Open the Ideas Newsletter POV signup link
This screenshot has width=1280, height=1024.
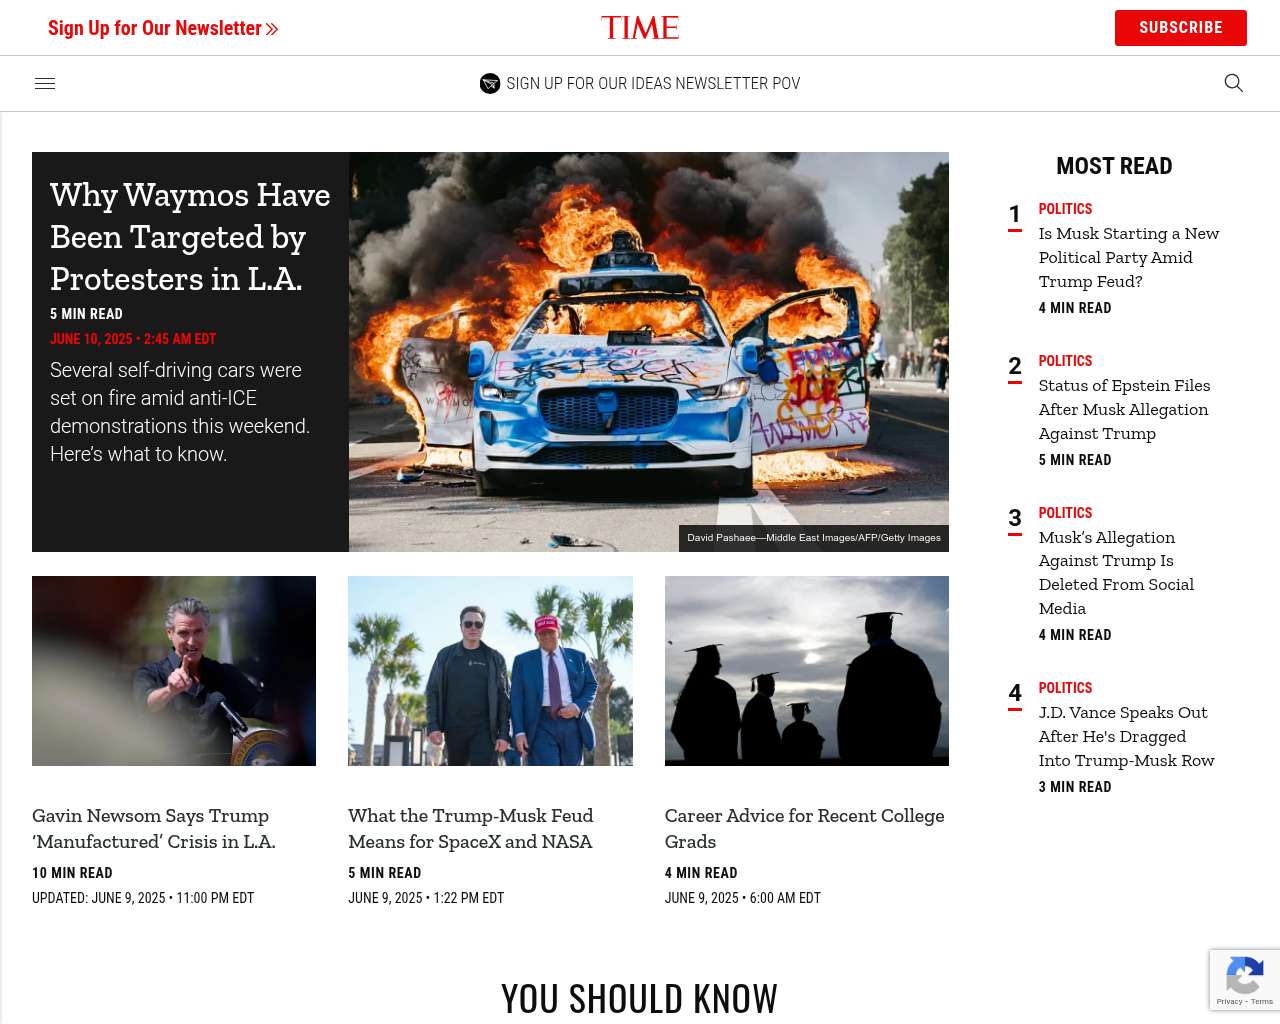(653, 84)
